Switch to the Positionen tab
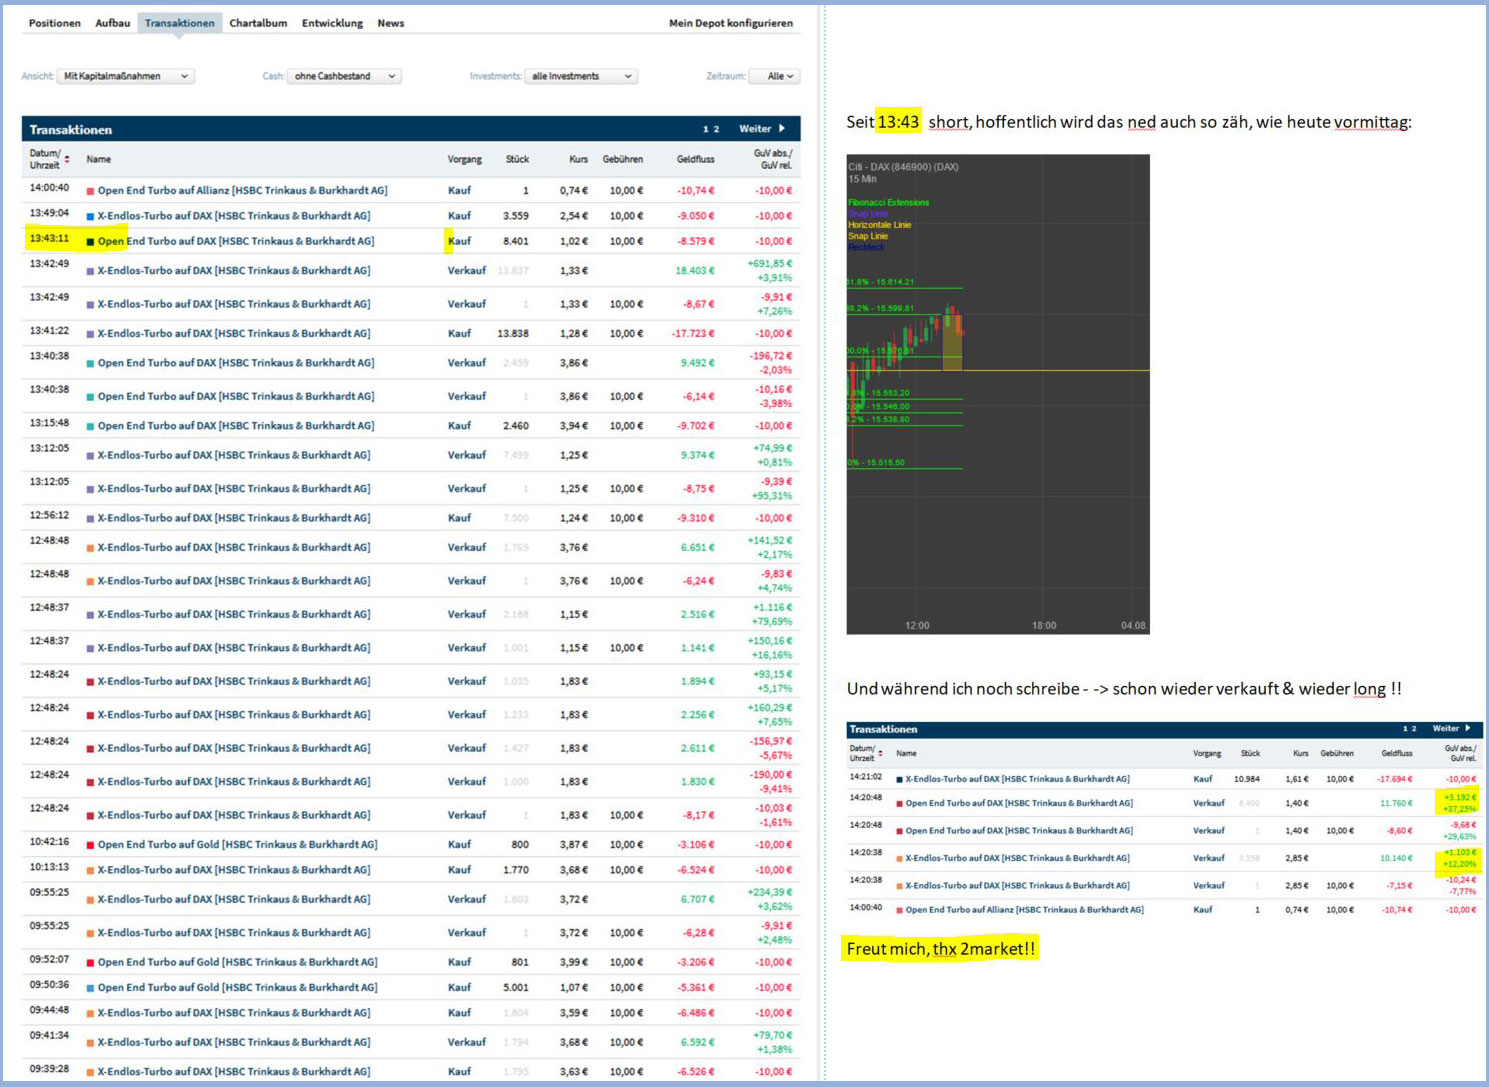This screenshot has width=1489, height=1087. click(54, 23)
